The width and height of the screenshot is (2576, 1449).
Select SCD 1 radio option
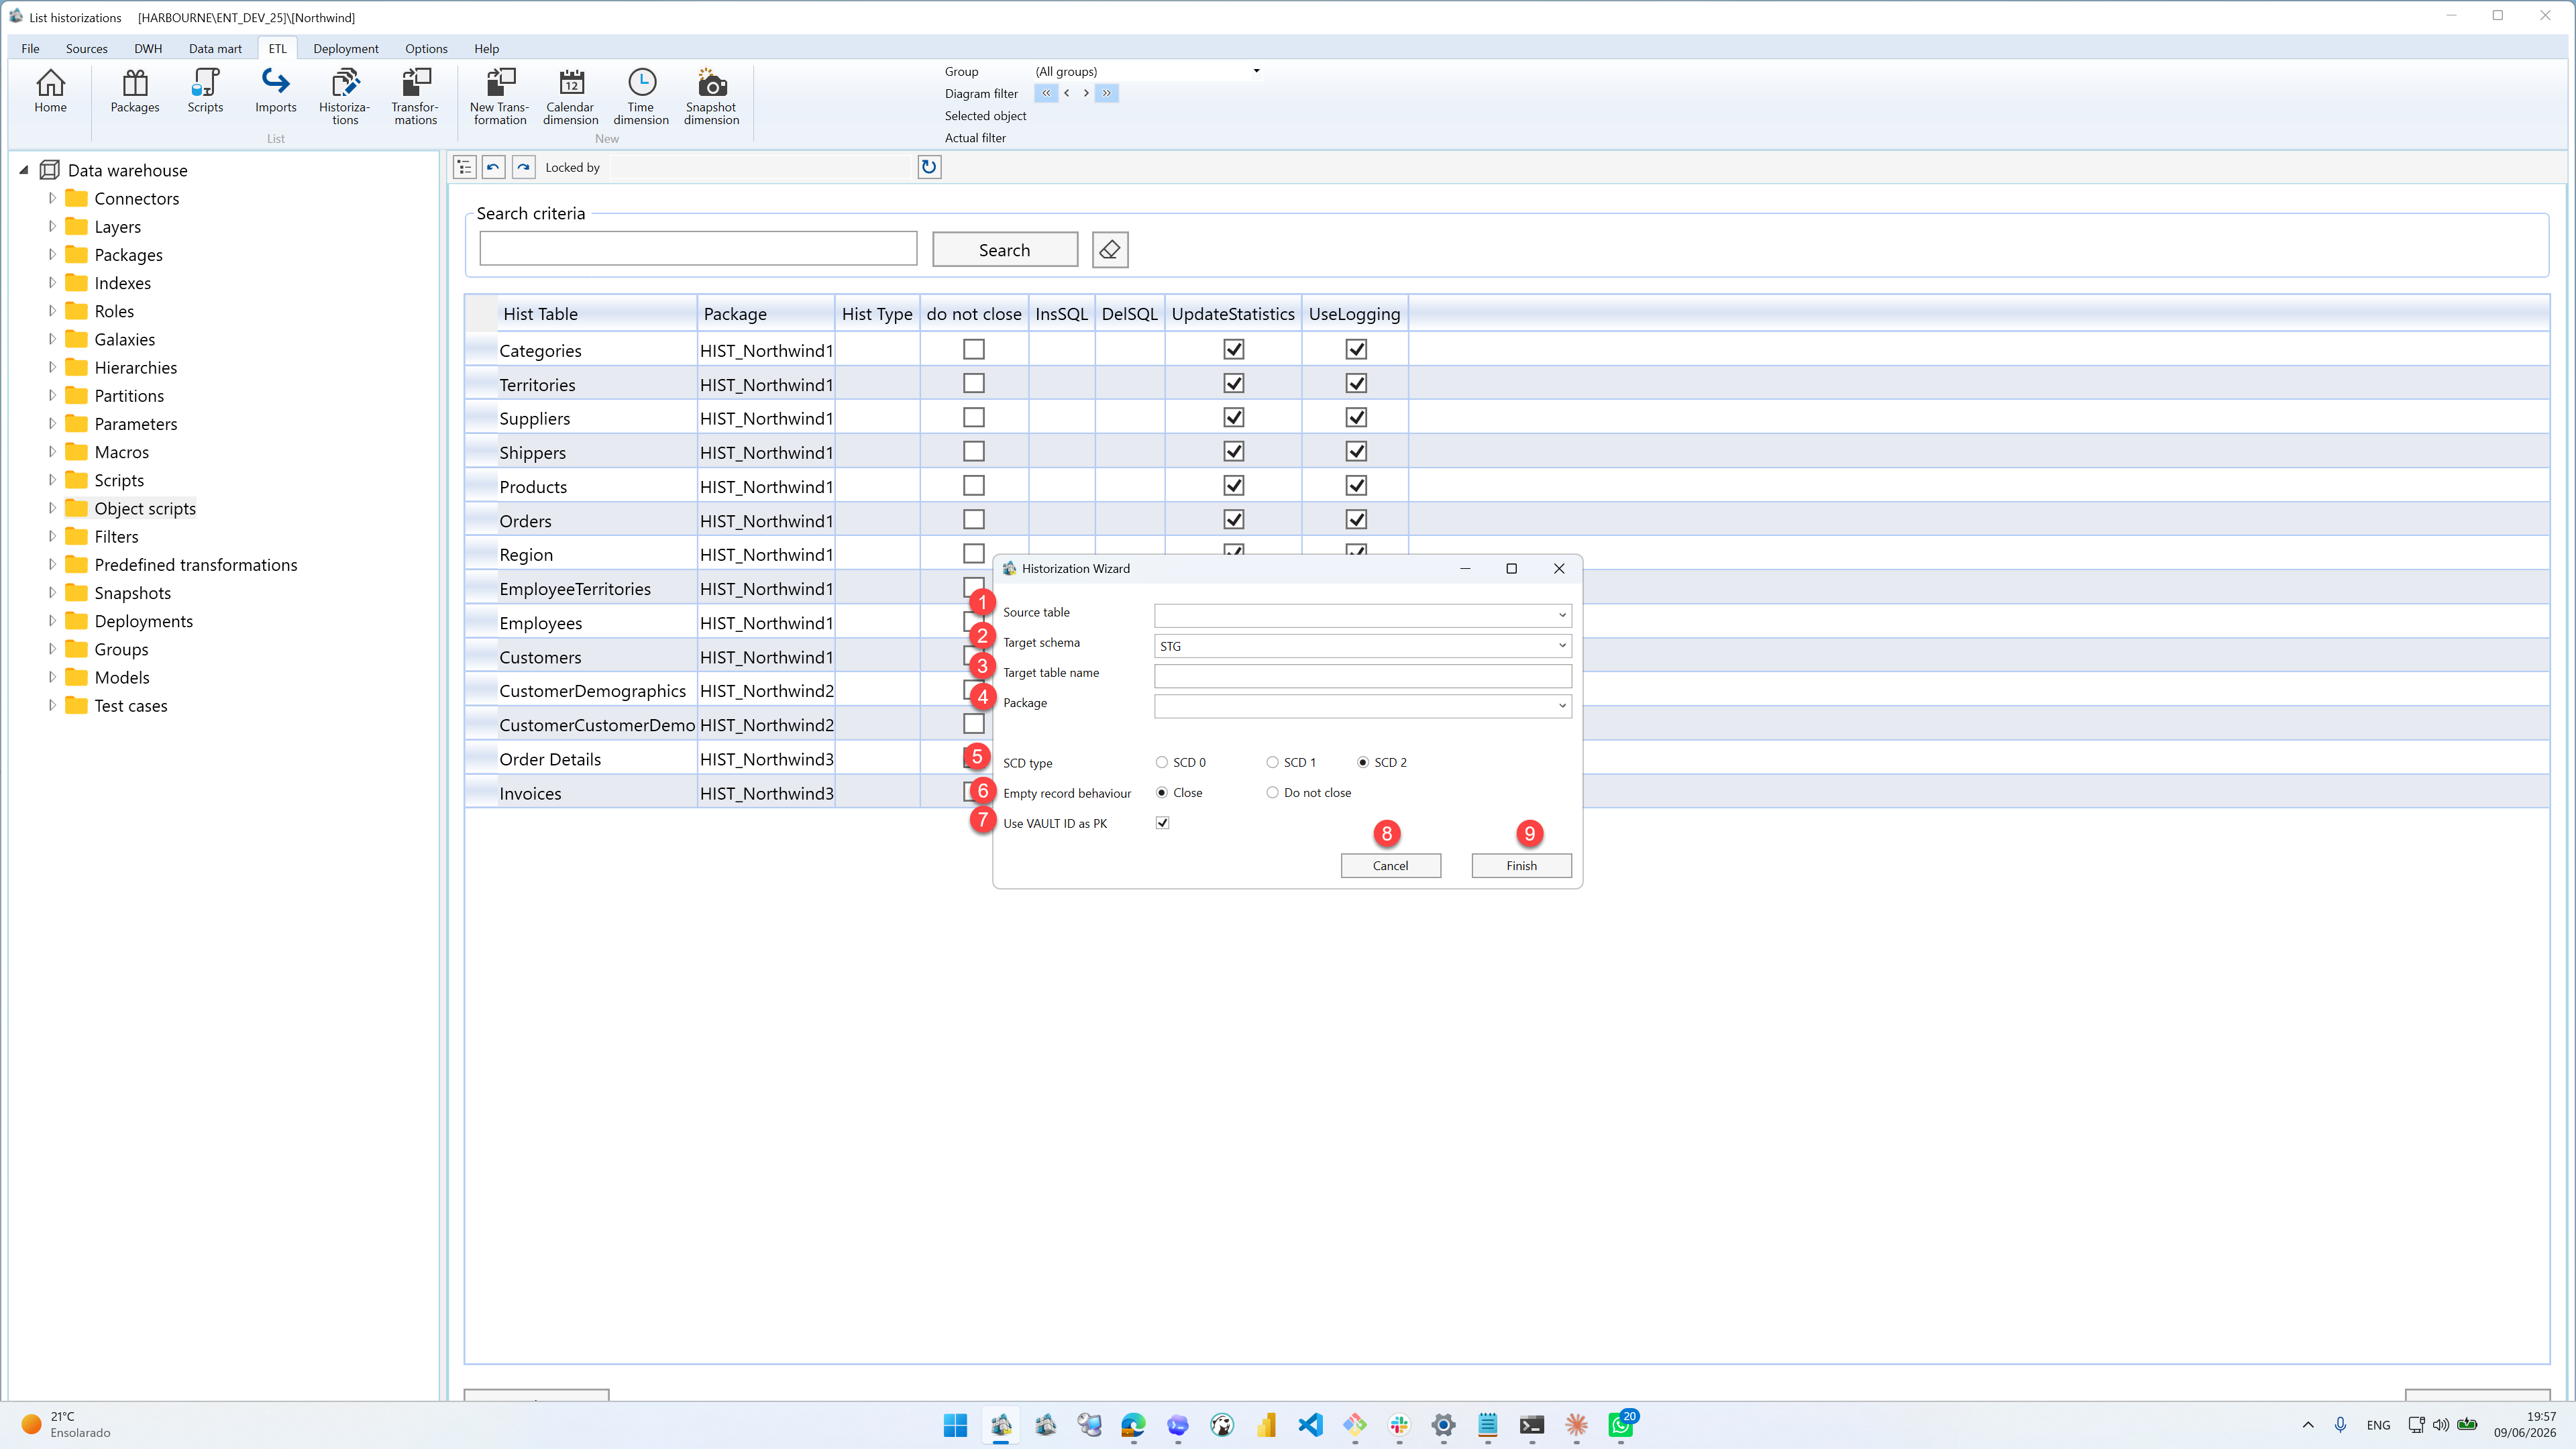[x=1272, y=762]
